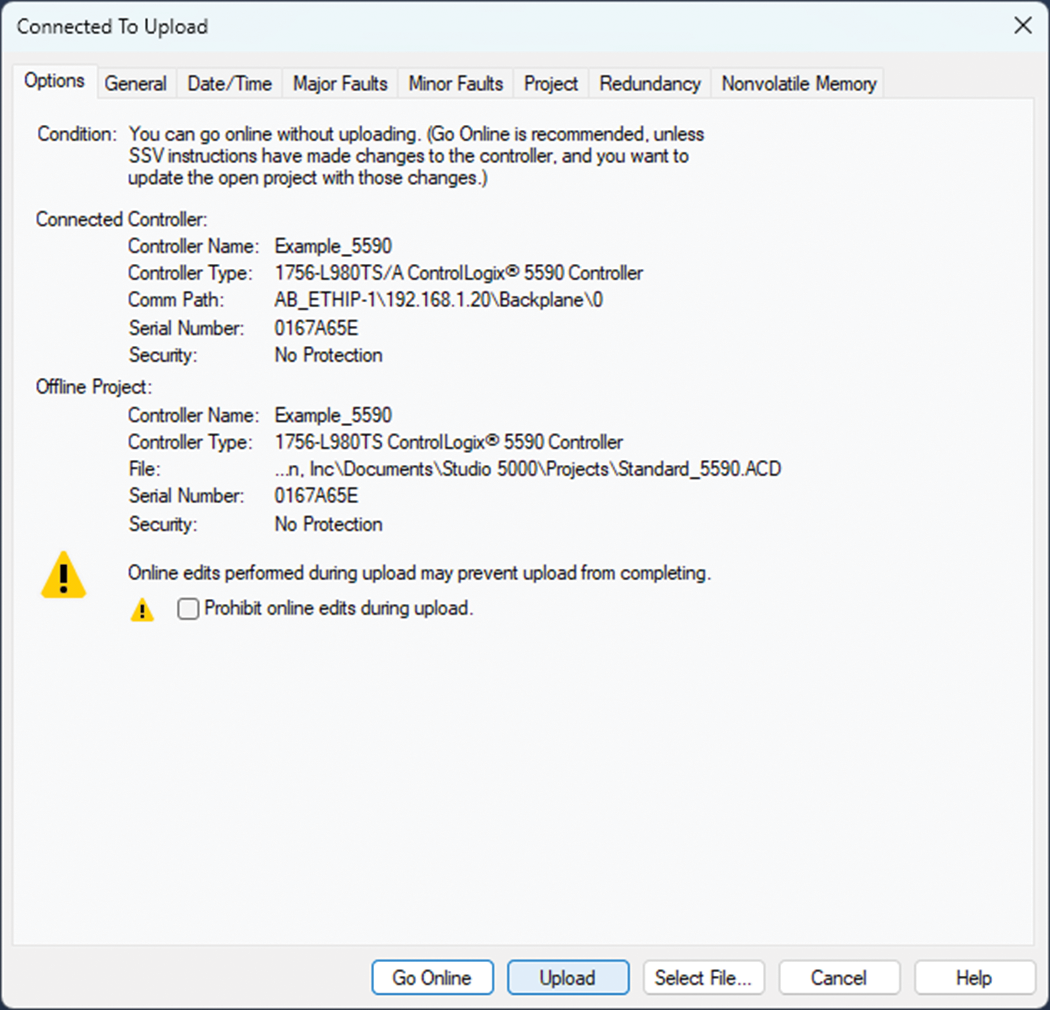This screenshot has width=1050, height=1010.
Task: Switch to the Project tab
Action: pyautogui.click(x=550, y=84)
